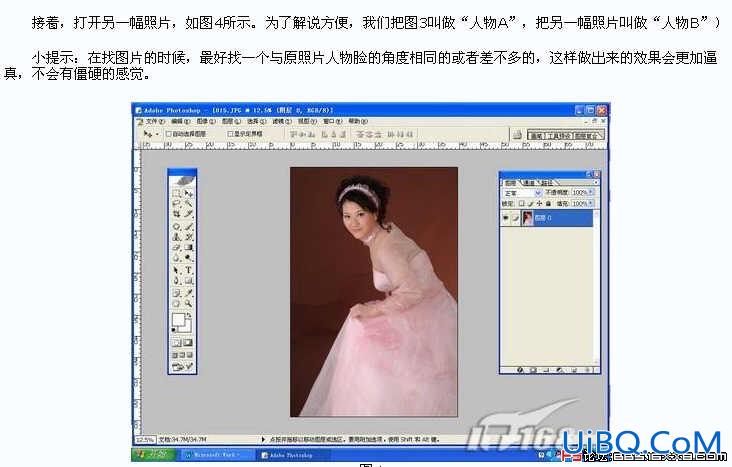
Task: Open the Edit menu
Action: pyautogui.click(x=181, y=121)
